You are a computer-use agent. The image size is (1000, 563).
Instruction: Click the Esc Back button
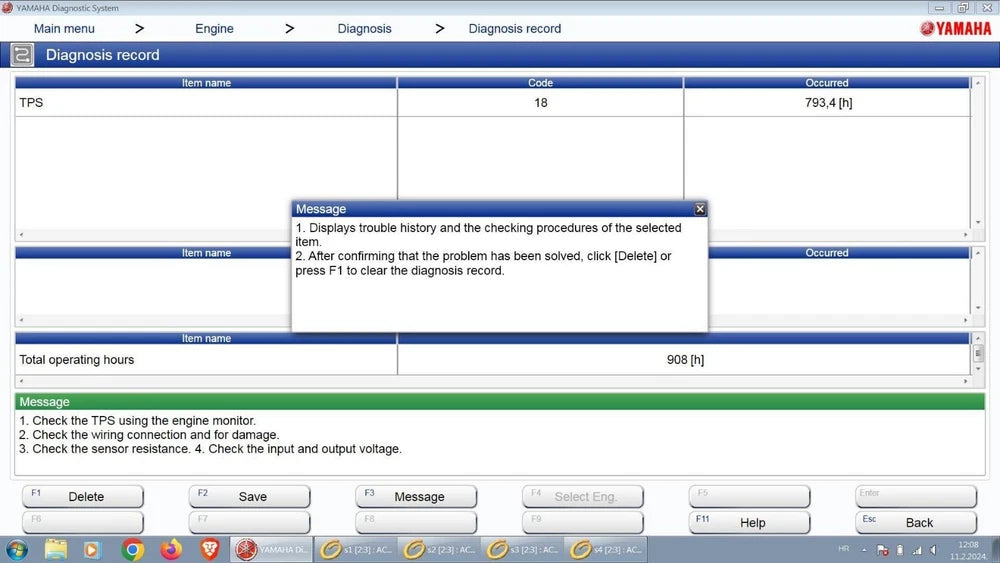(916, 522)
